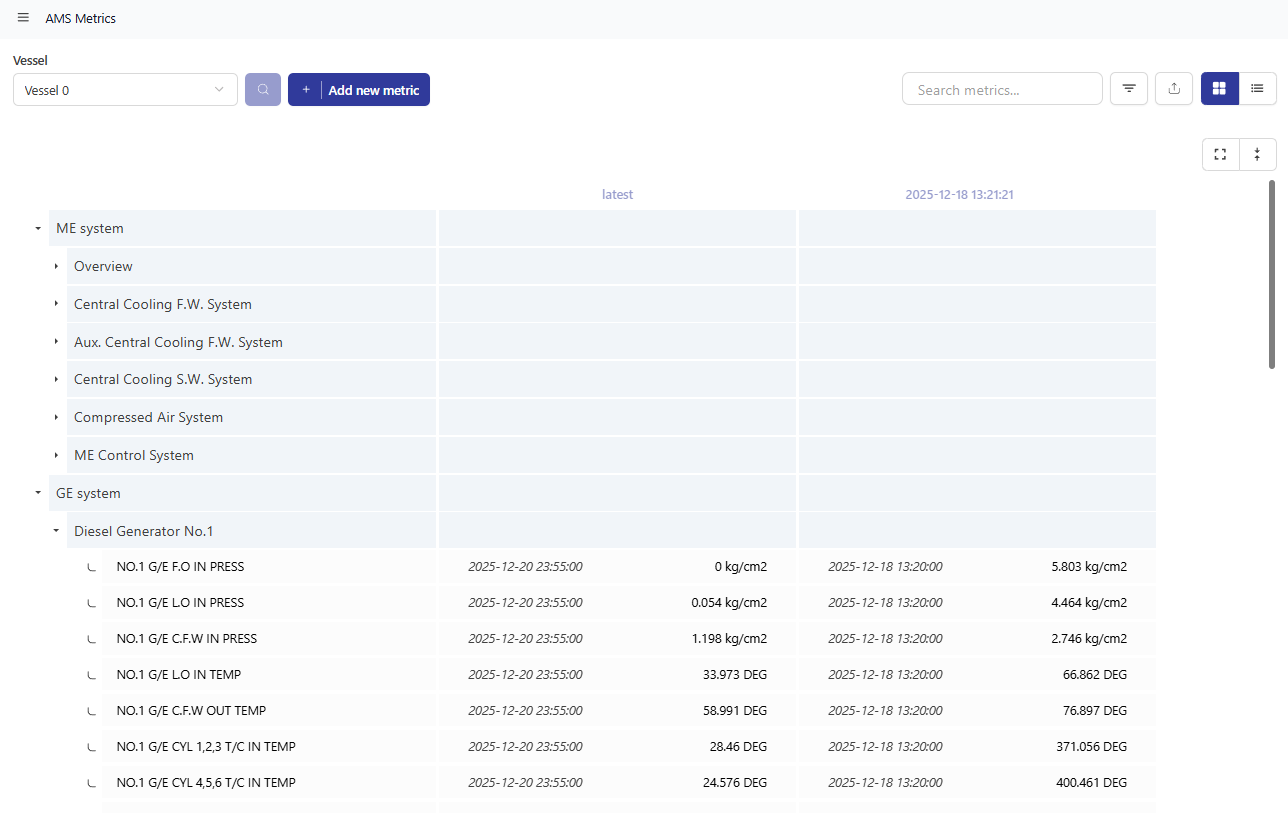Expand the Overview section
The height and width of the screenshot is (821, 1288).
coord(56,266)
